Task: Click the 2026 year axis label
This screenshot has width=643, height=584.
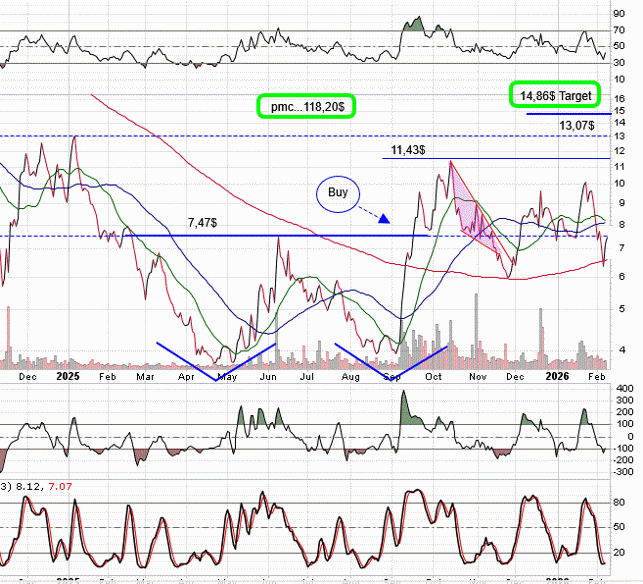Action: [559, 377]
